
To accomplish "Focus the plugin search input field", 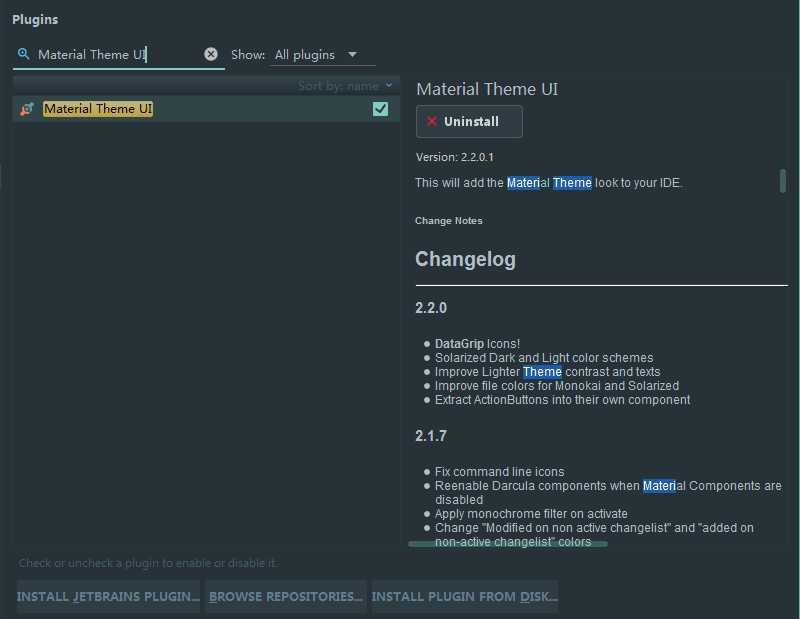I will click(118, 55).
